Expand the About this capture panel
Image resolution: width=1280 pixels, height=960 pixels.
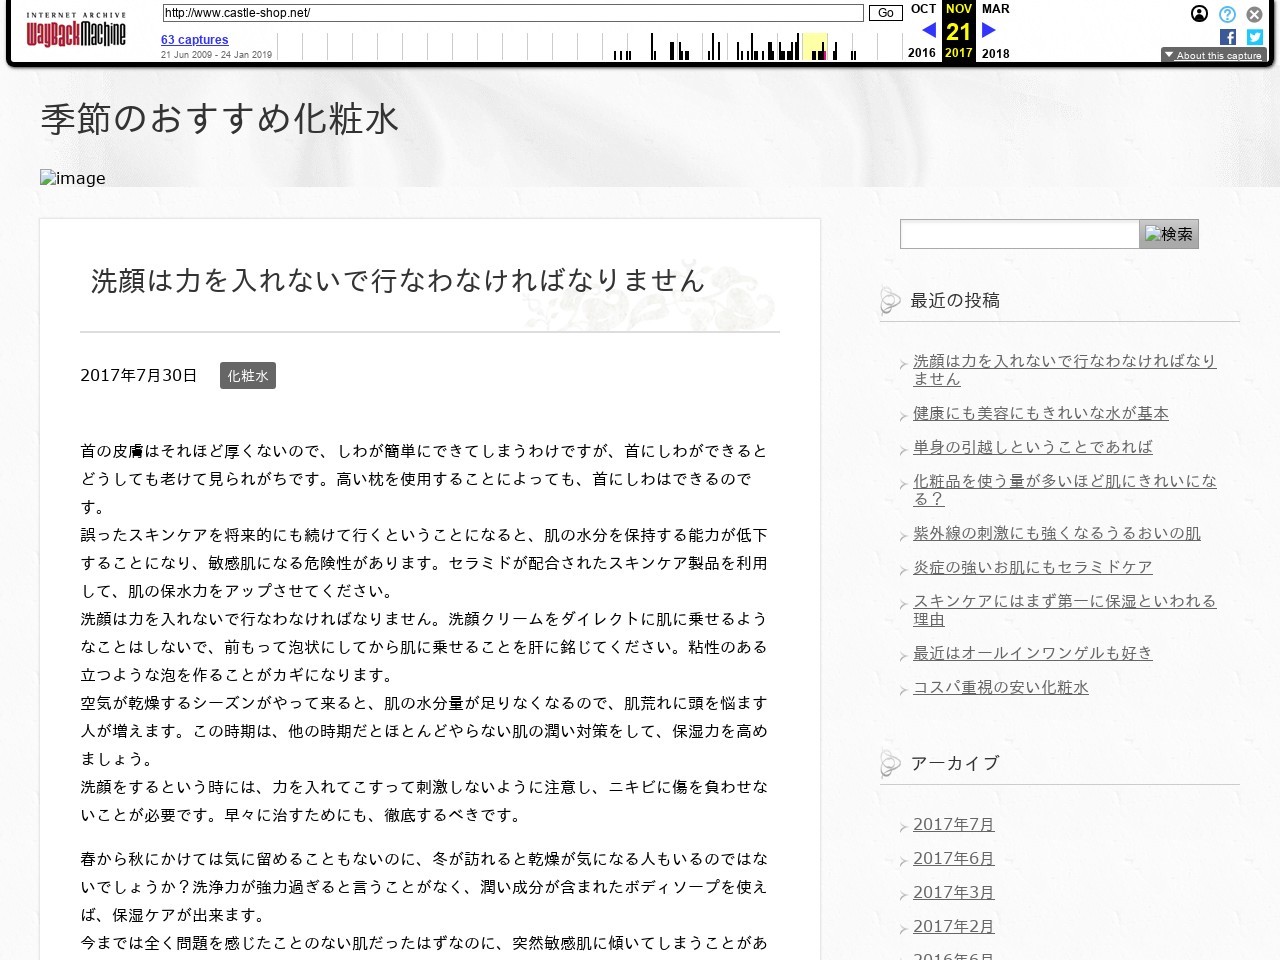click(1213, 55)
